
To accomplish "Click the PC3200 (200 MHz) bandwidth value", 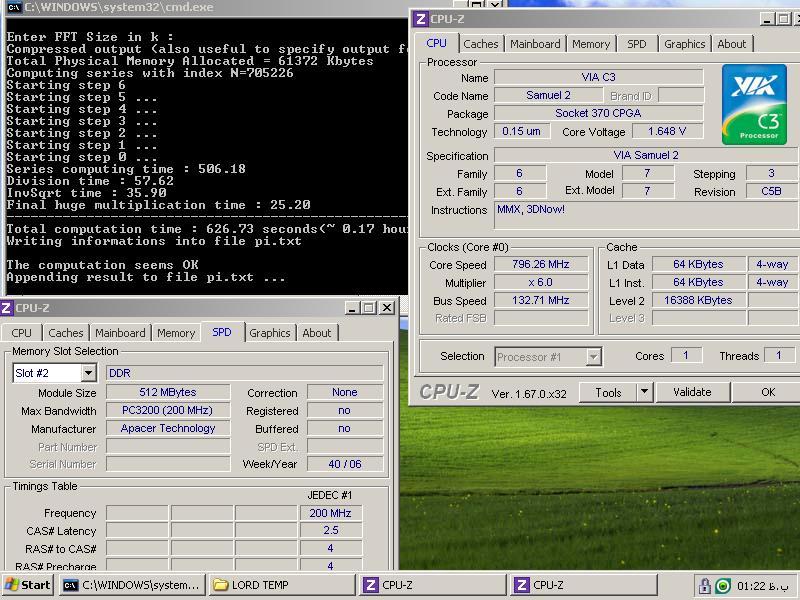I will [168, 410].
